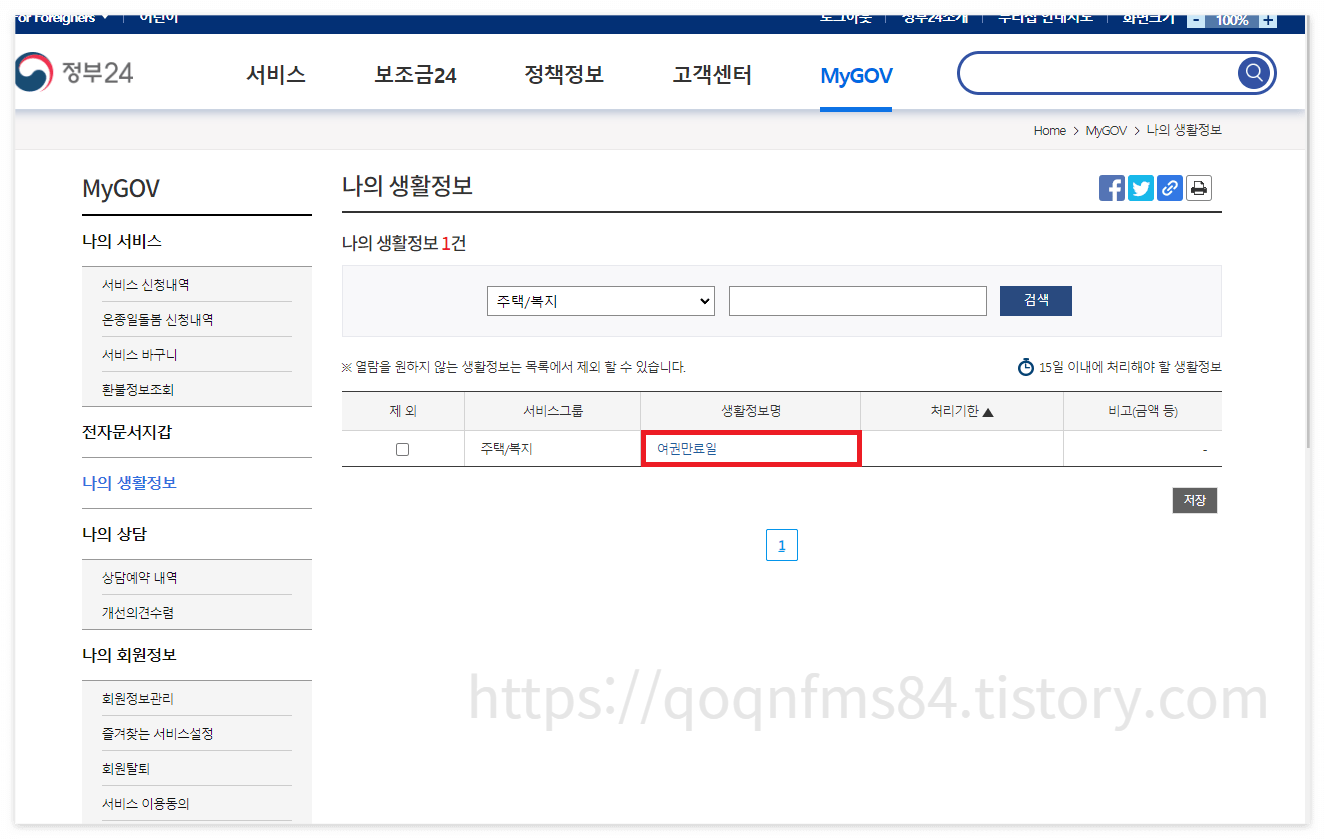Image resolution: width=1325 pixels, height=839 pixels.
Task: Open 회원탈퇴 in sidebar
Action: pyautogui.click(x=126, y=769)
